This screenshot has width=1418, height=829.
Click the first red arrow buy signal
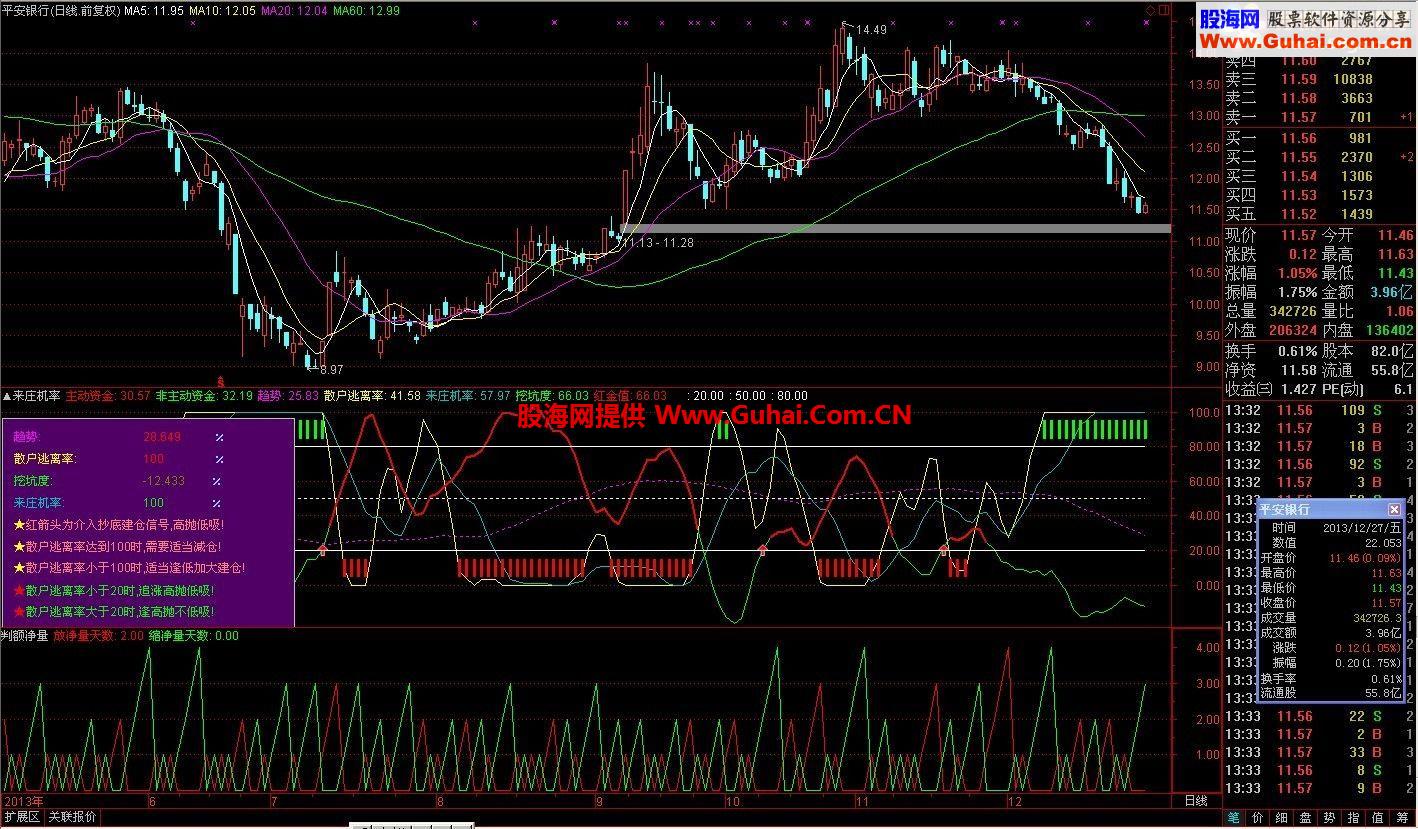click(x=322, y=548)
